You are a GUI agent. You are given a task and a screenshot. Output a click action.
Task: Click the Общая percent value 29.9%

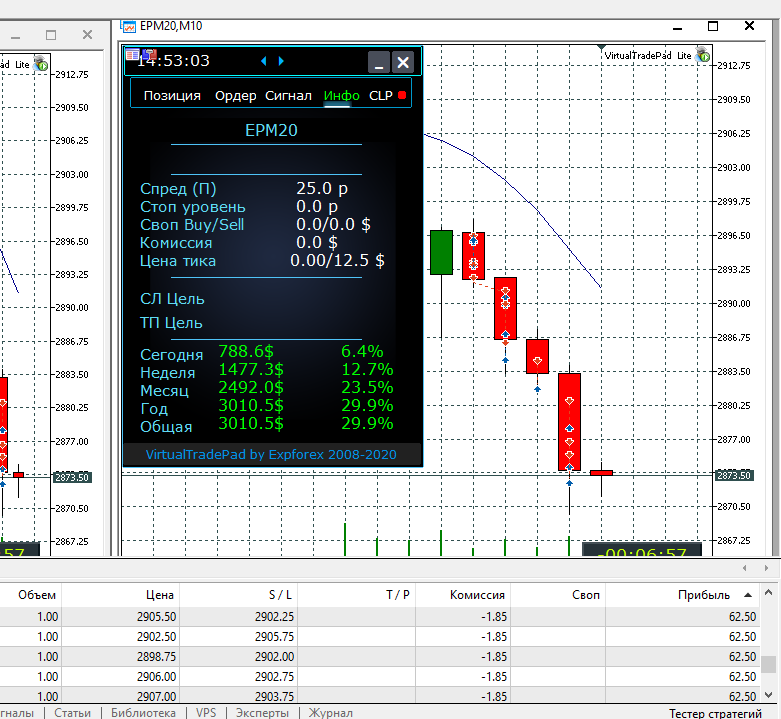tap(367, 423)
